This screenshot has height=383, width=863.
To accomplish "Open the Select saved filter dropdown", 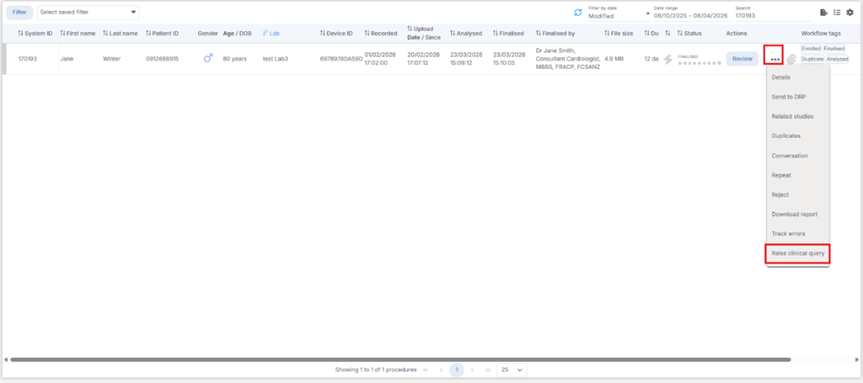I will tap(88, 12).
